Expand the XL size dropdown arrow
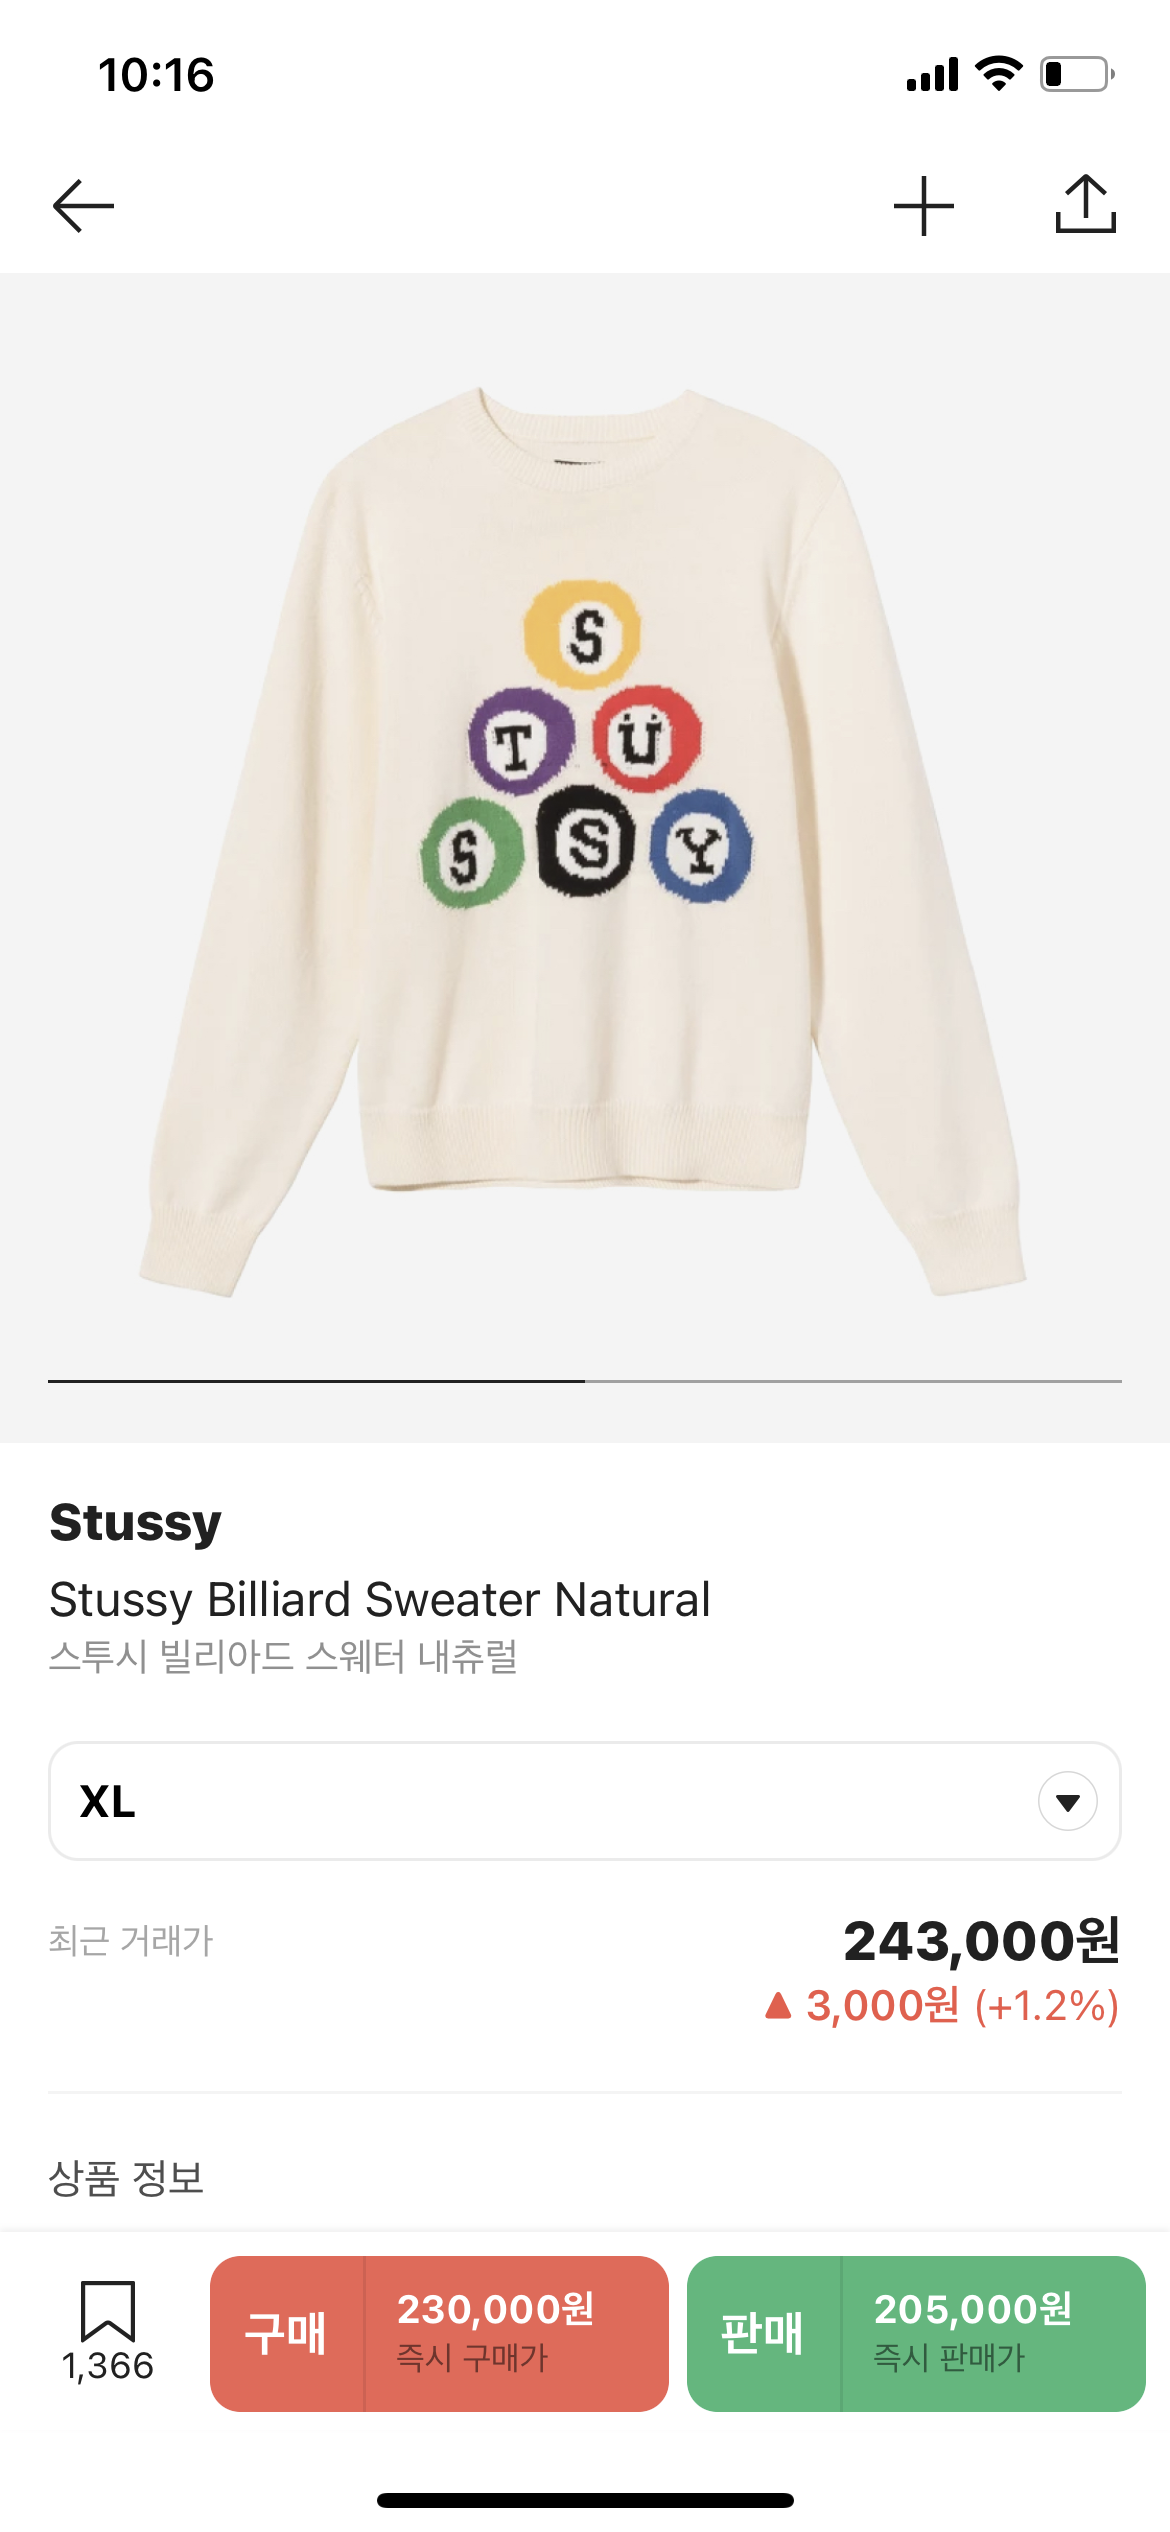Viewport: 1170px width, 2532px height. (1068, 1801)
